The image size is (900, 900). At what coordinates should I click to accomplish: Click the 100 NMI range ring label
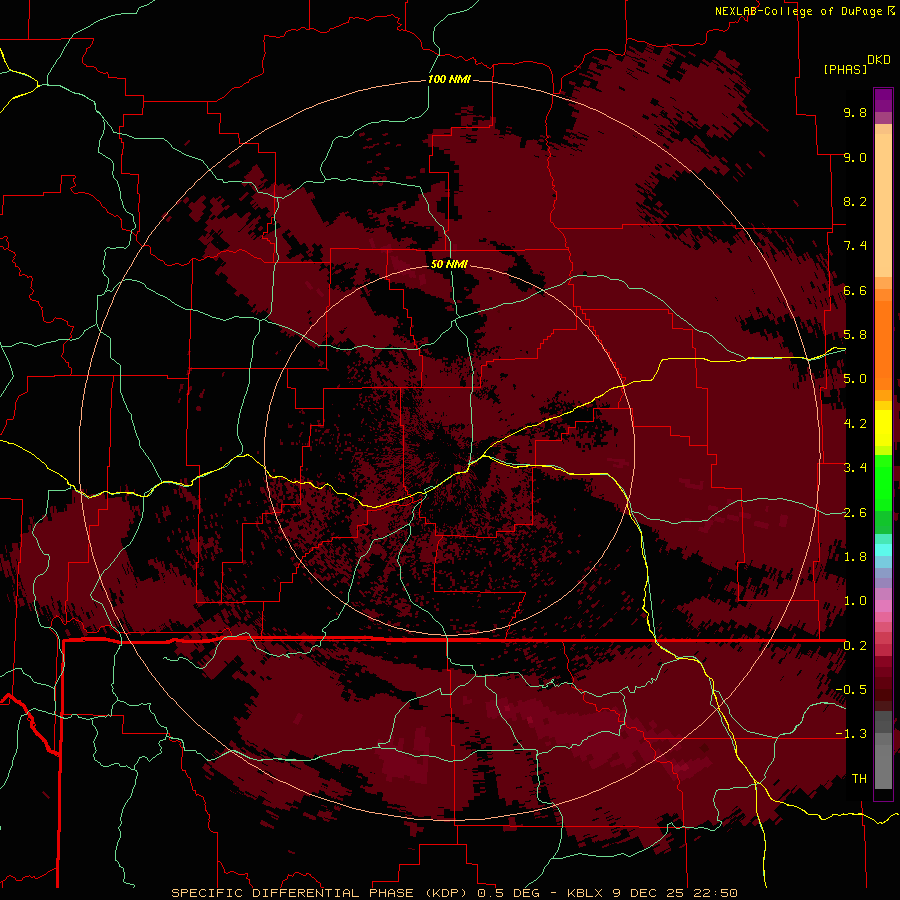point(449,79)
